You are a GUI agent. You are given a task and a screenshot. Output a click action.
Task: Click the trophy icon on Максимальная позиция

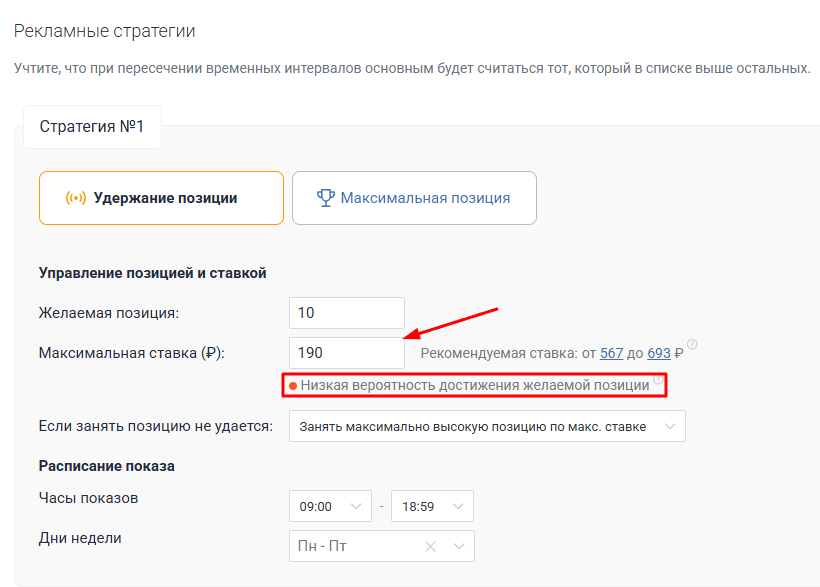click(x=325, y=198)
